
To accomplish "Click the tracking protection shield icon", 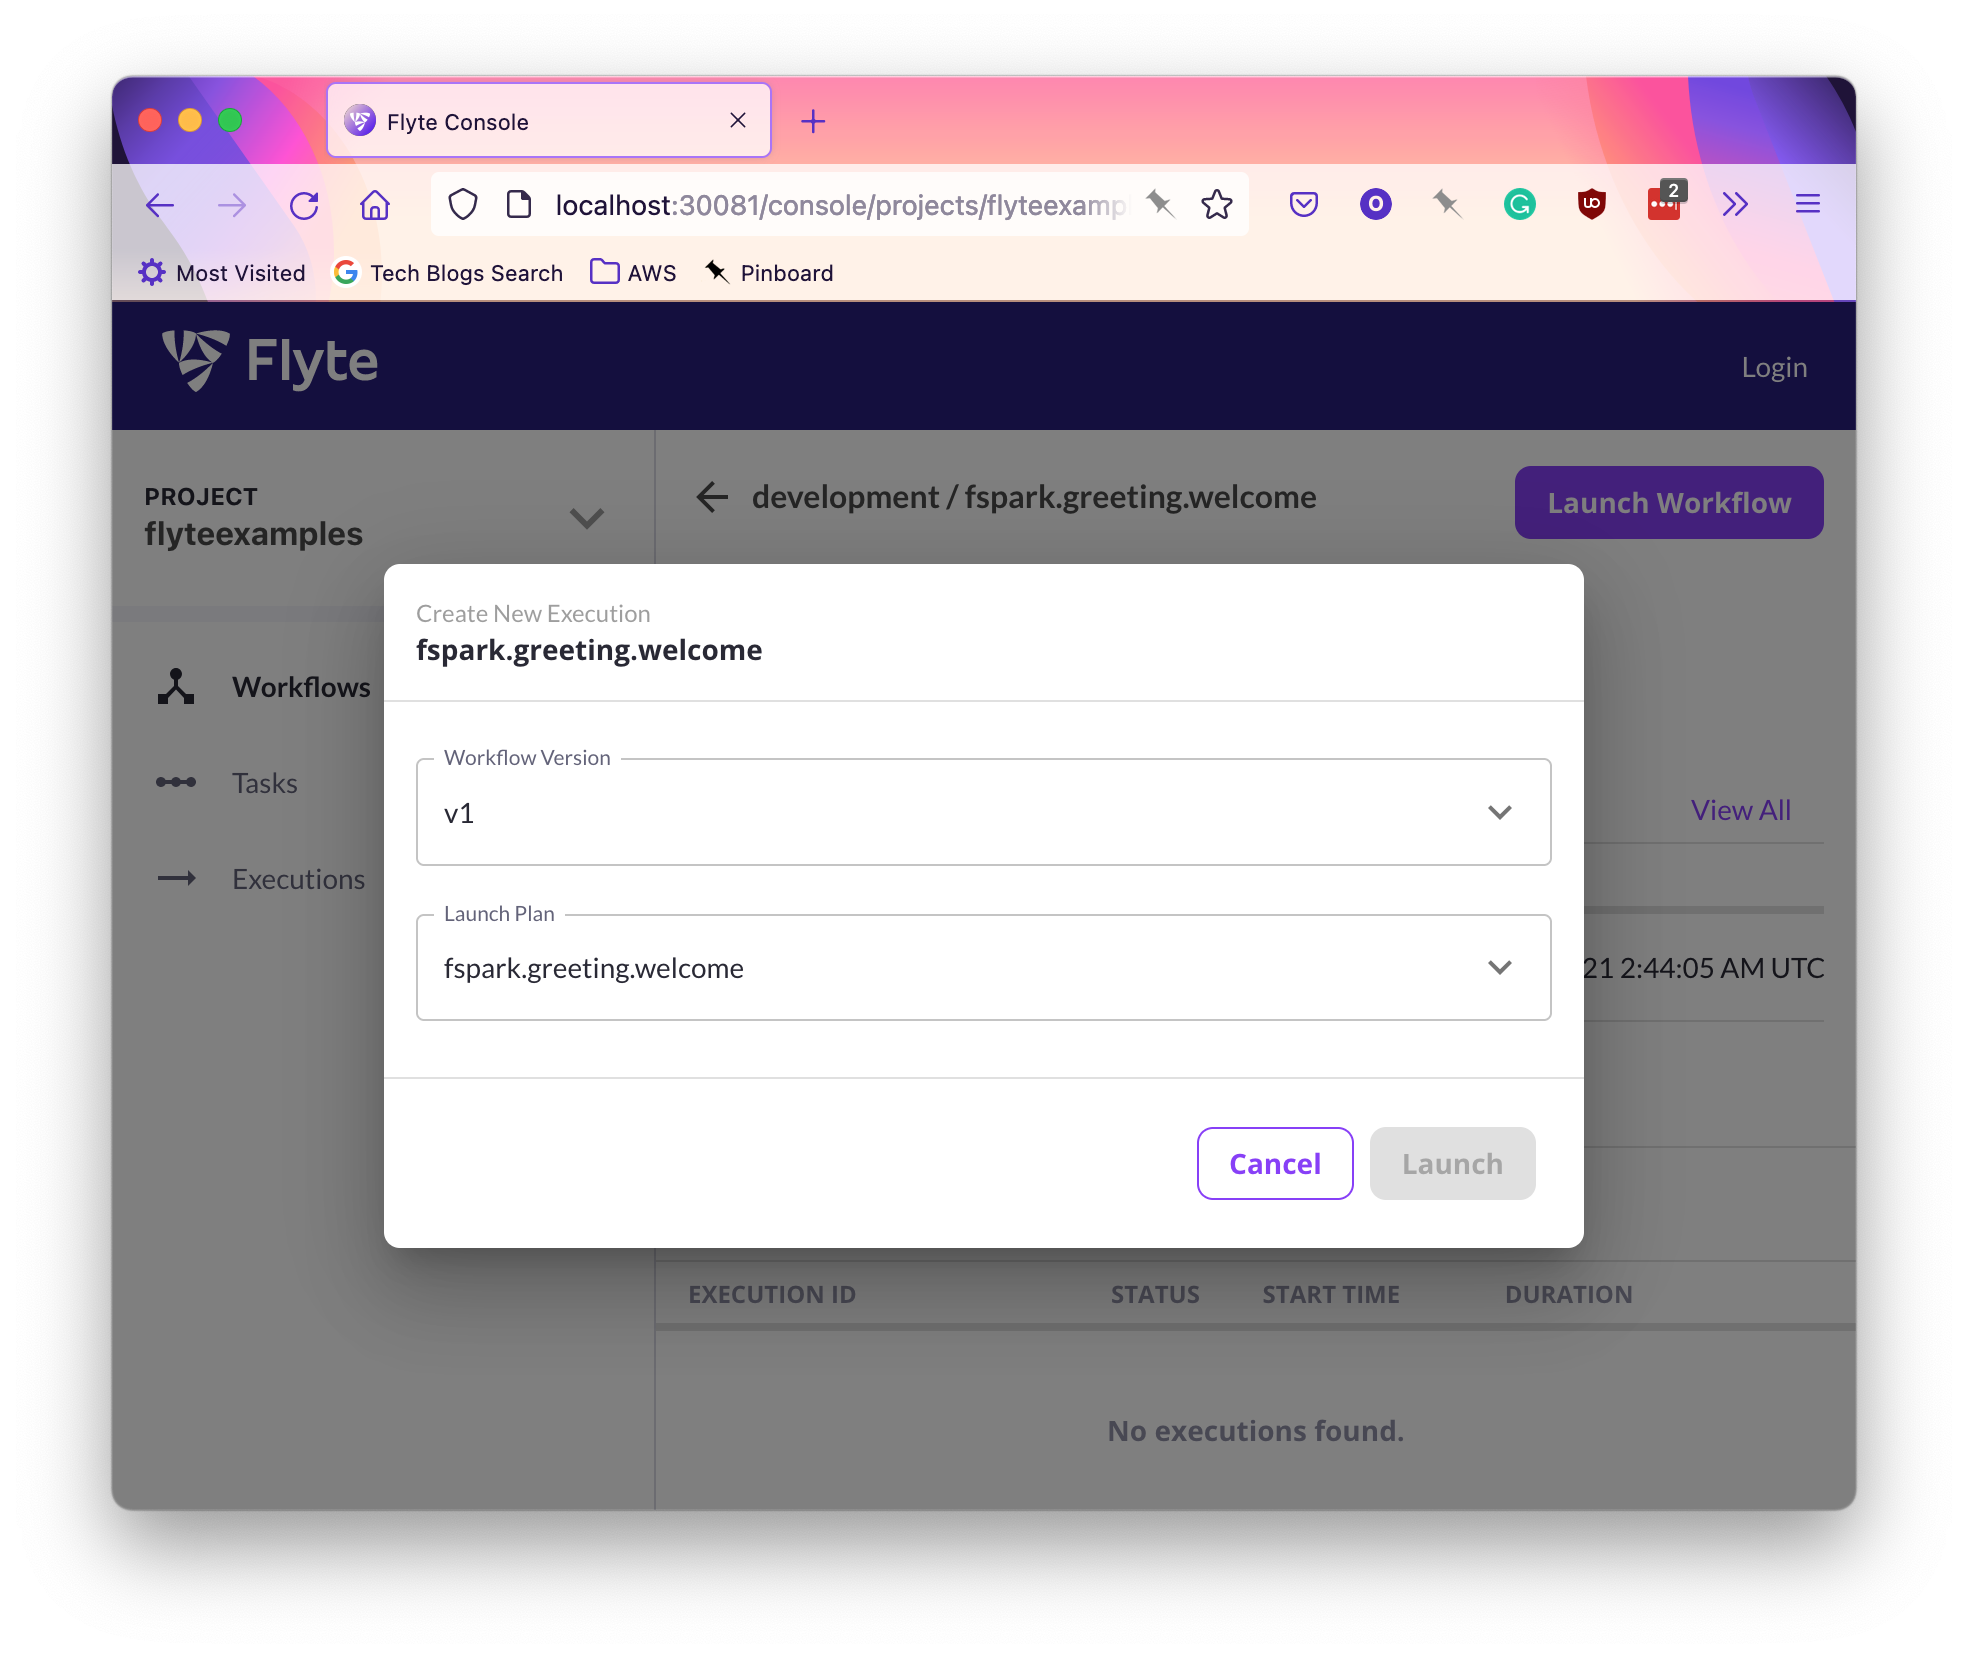I will (462, 204).
